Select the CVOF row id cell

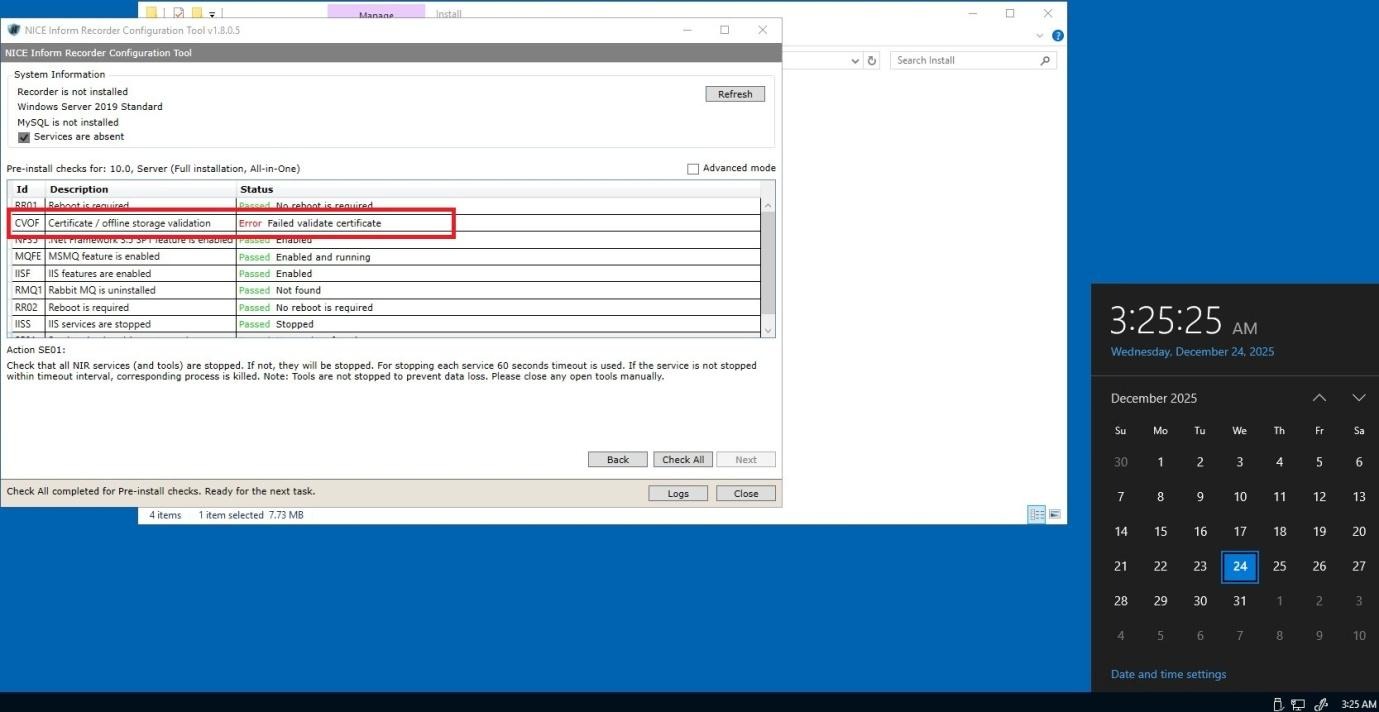click(27, 223)
